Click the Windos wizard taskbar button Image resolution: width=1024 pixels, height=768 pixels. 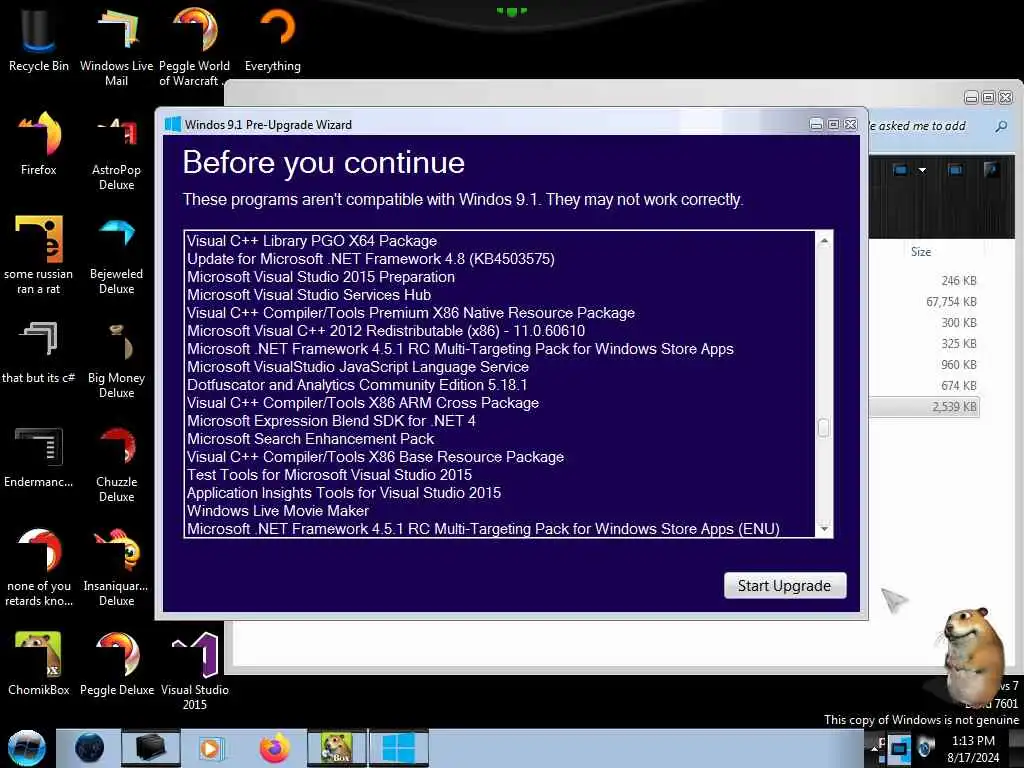398,748
